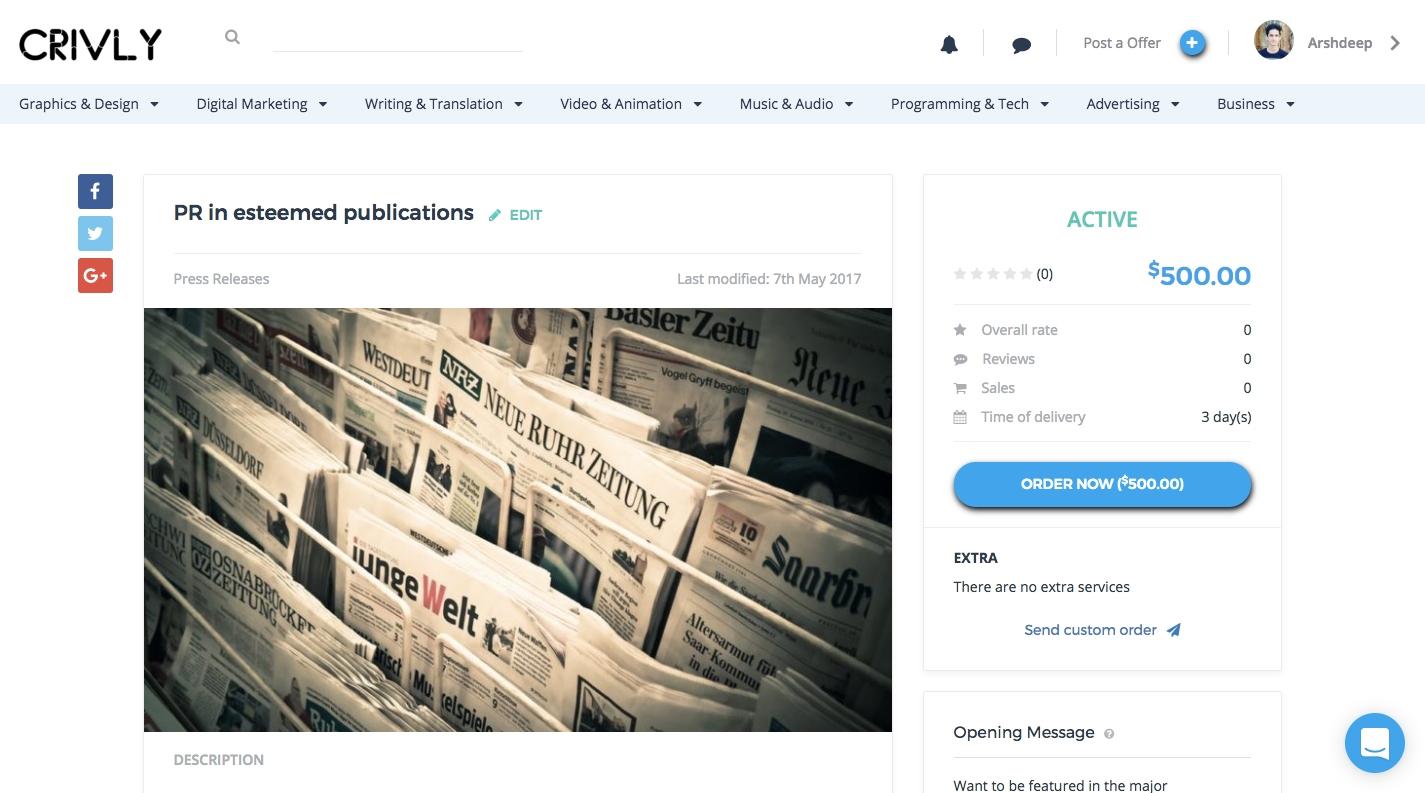Click the Sales cart icon
Screen dimensions: 1425x793
pos(960,388)
